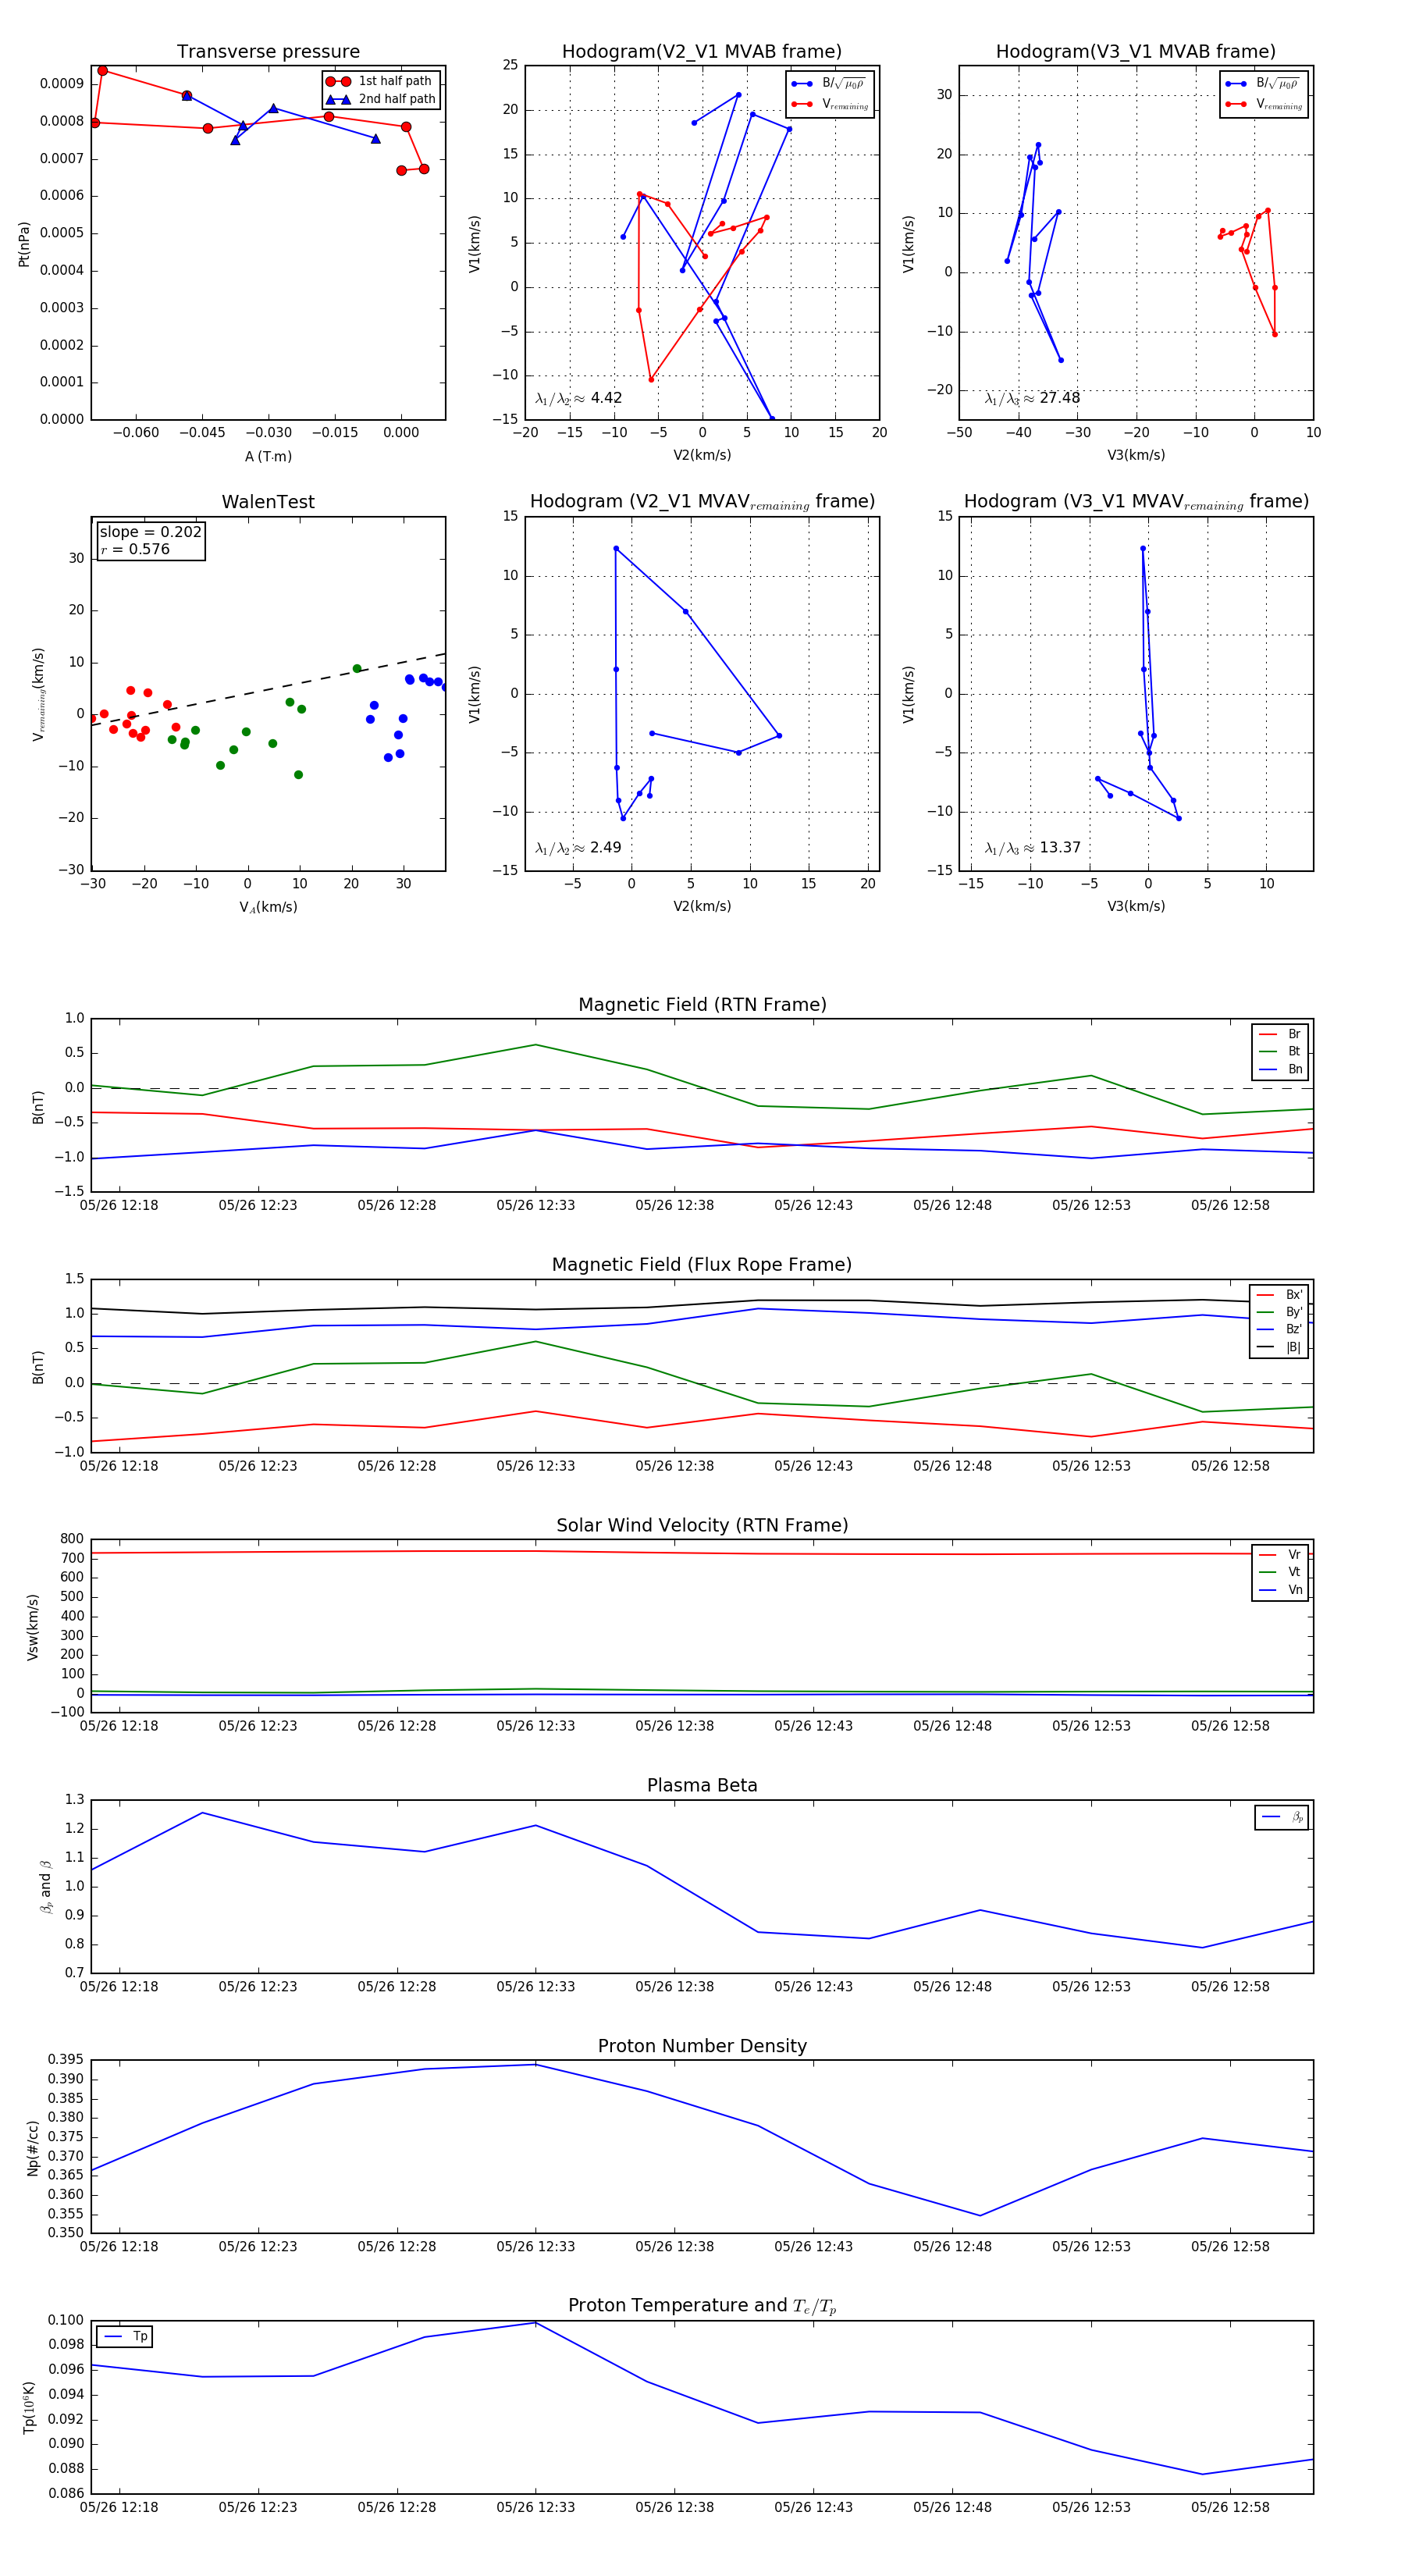
Task: Click the 'βp and β' axis label
Action: pos(45,1887)
